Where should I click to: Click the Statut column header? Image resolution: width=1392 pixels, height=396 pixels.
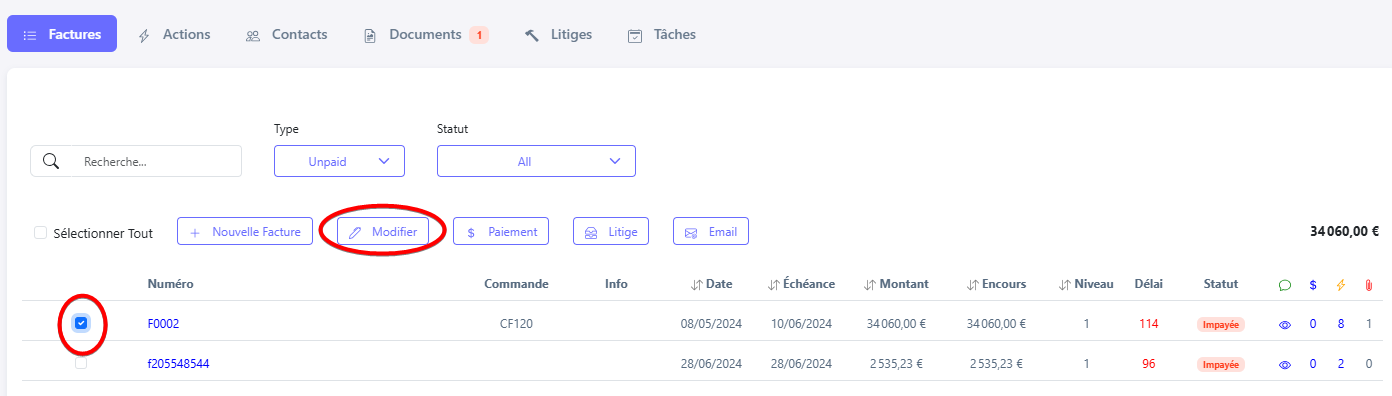coord(1221,284)
